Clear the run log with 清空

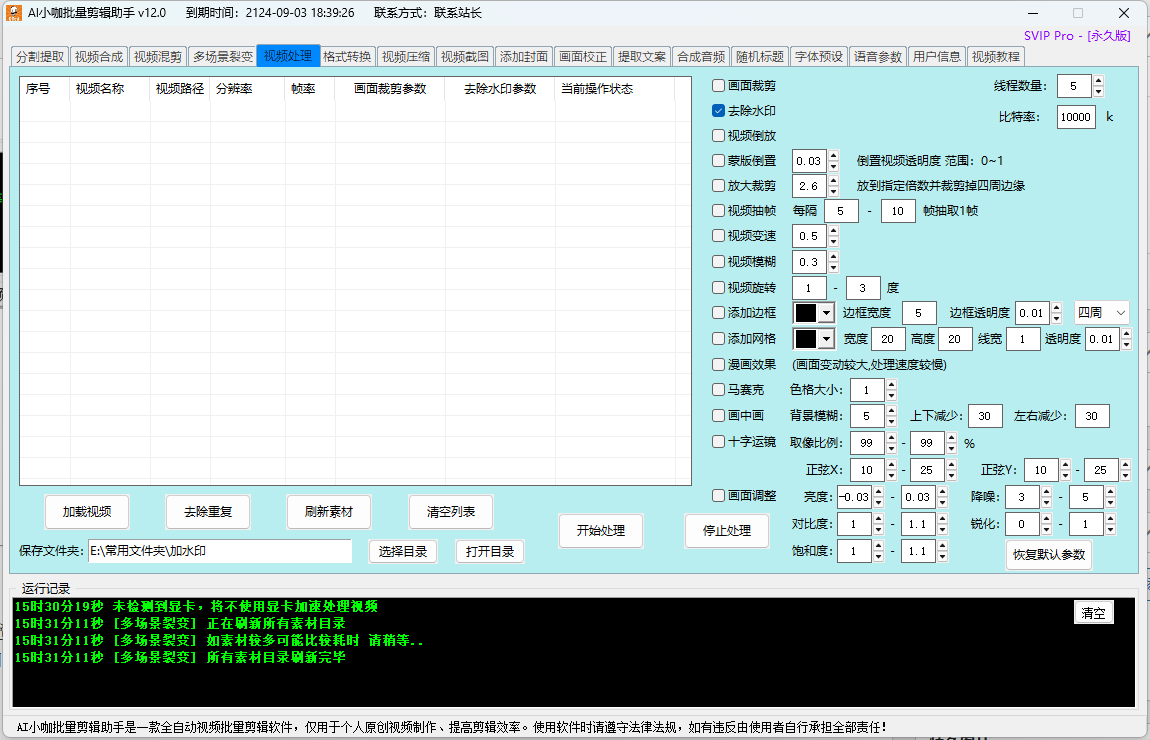tap(1093, 613)
